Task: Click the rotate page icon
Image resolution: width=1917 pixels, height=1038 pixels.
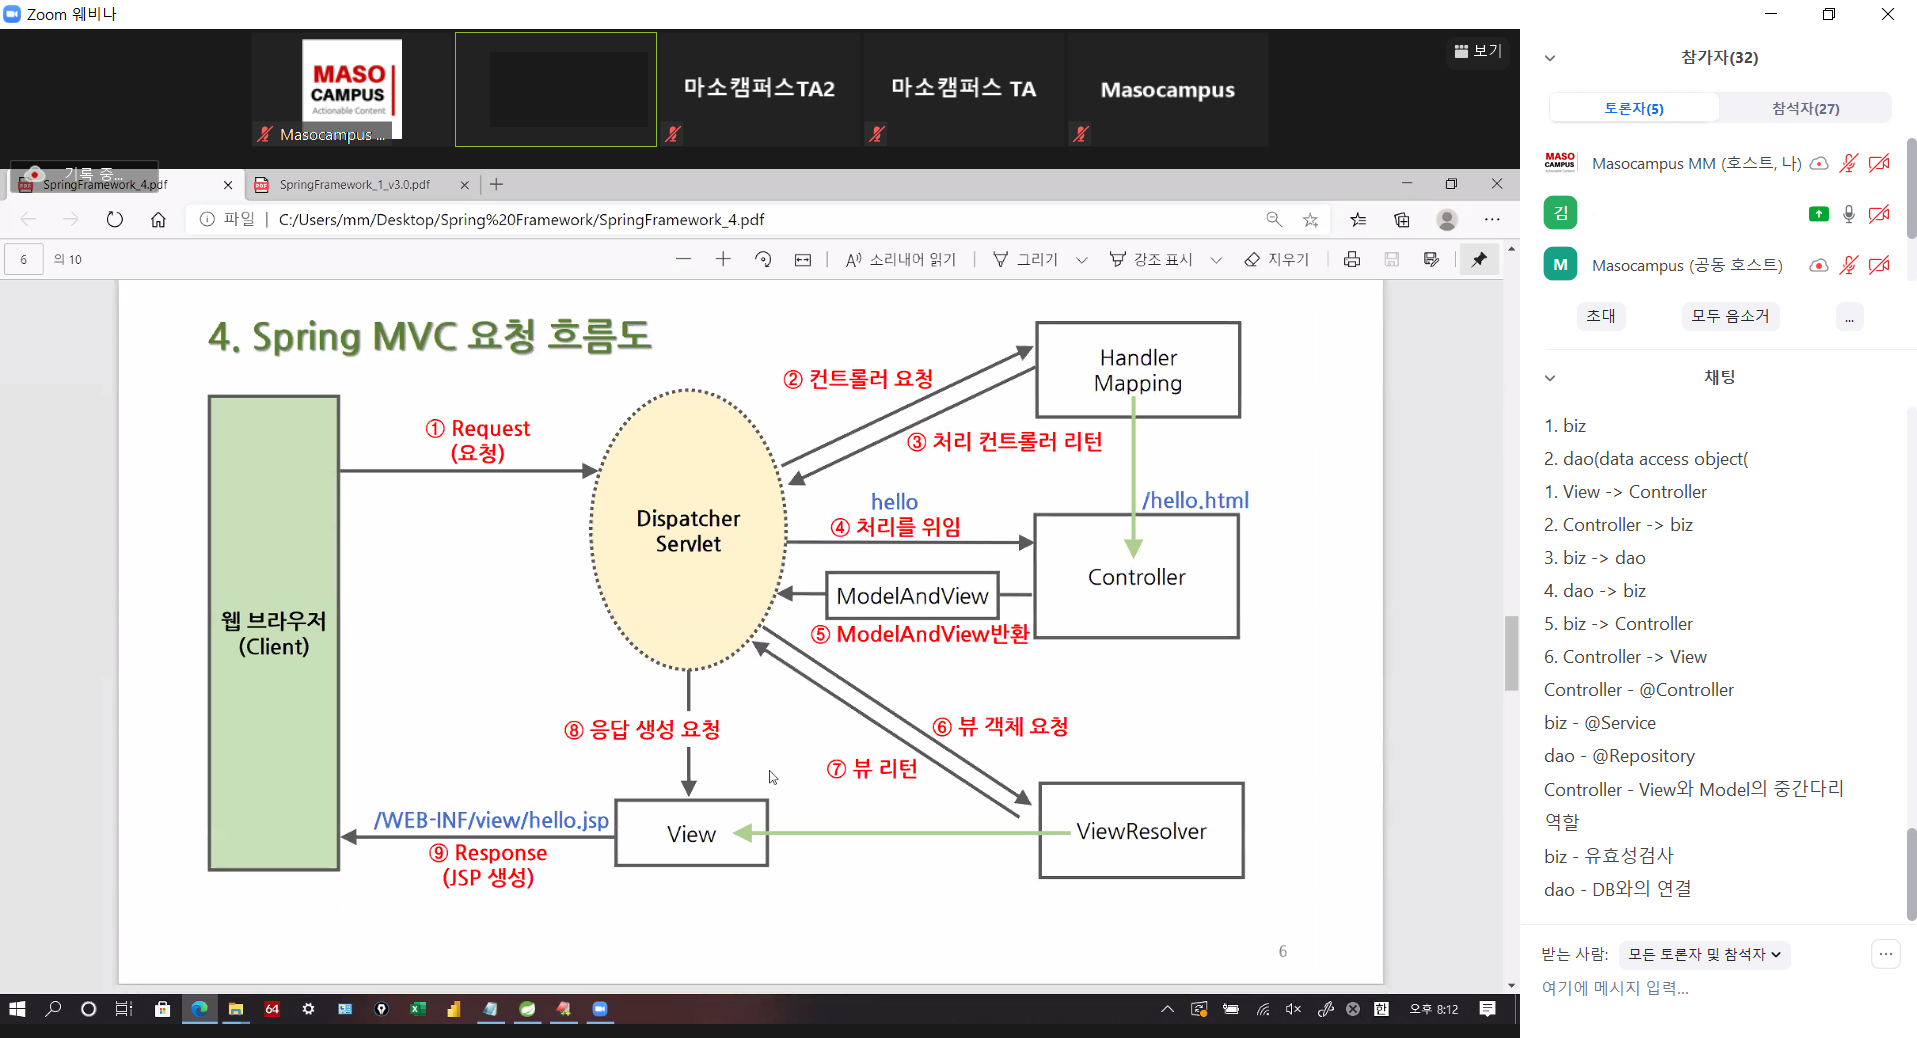Action: 763,260
